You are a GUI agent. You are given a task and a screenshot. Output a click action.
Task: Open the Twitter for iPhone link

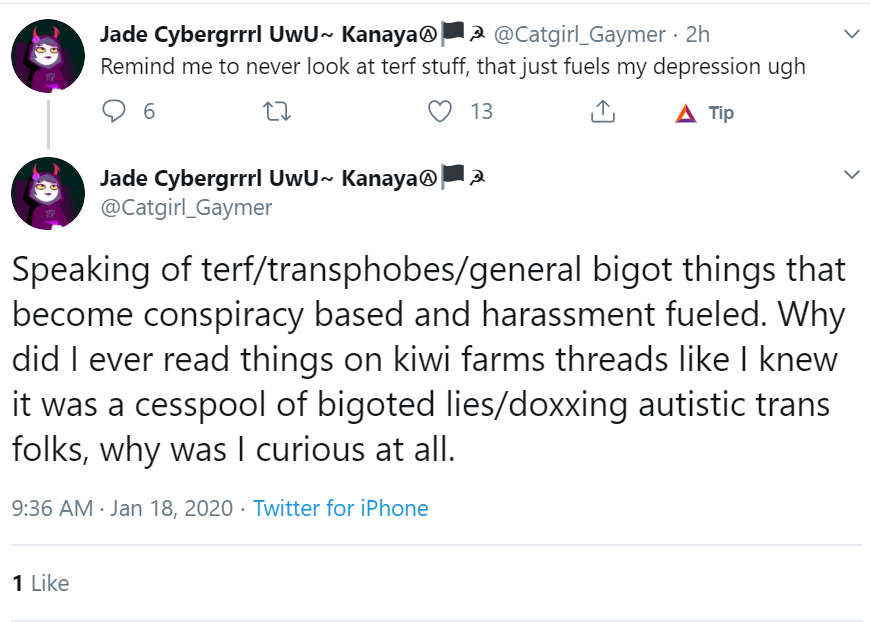(341, 508)
